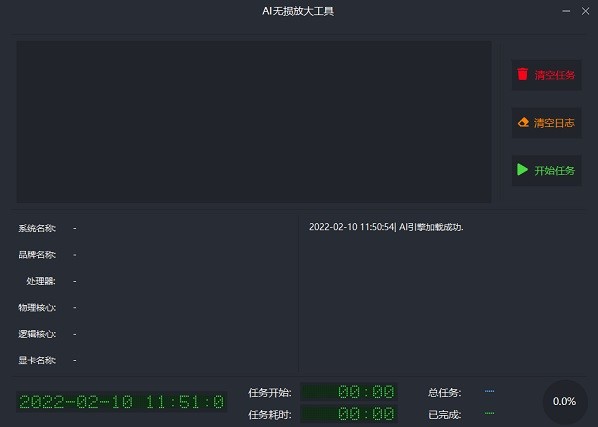Click the 已完成 label
This screenshot has width=598, height=427.
(x=445, y=414)
